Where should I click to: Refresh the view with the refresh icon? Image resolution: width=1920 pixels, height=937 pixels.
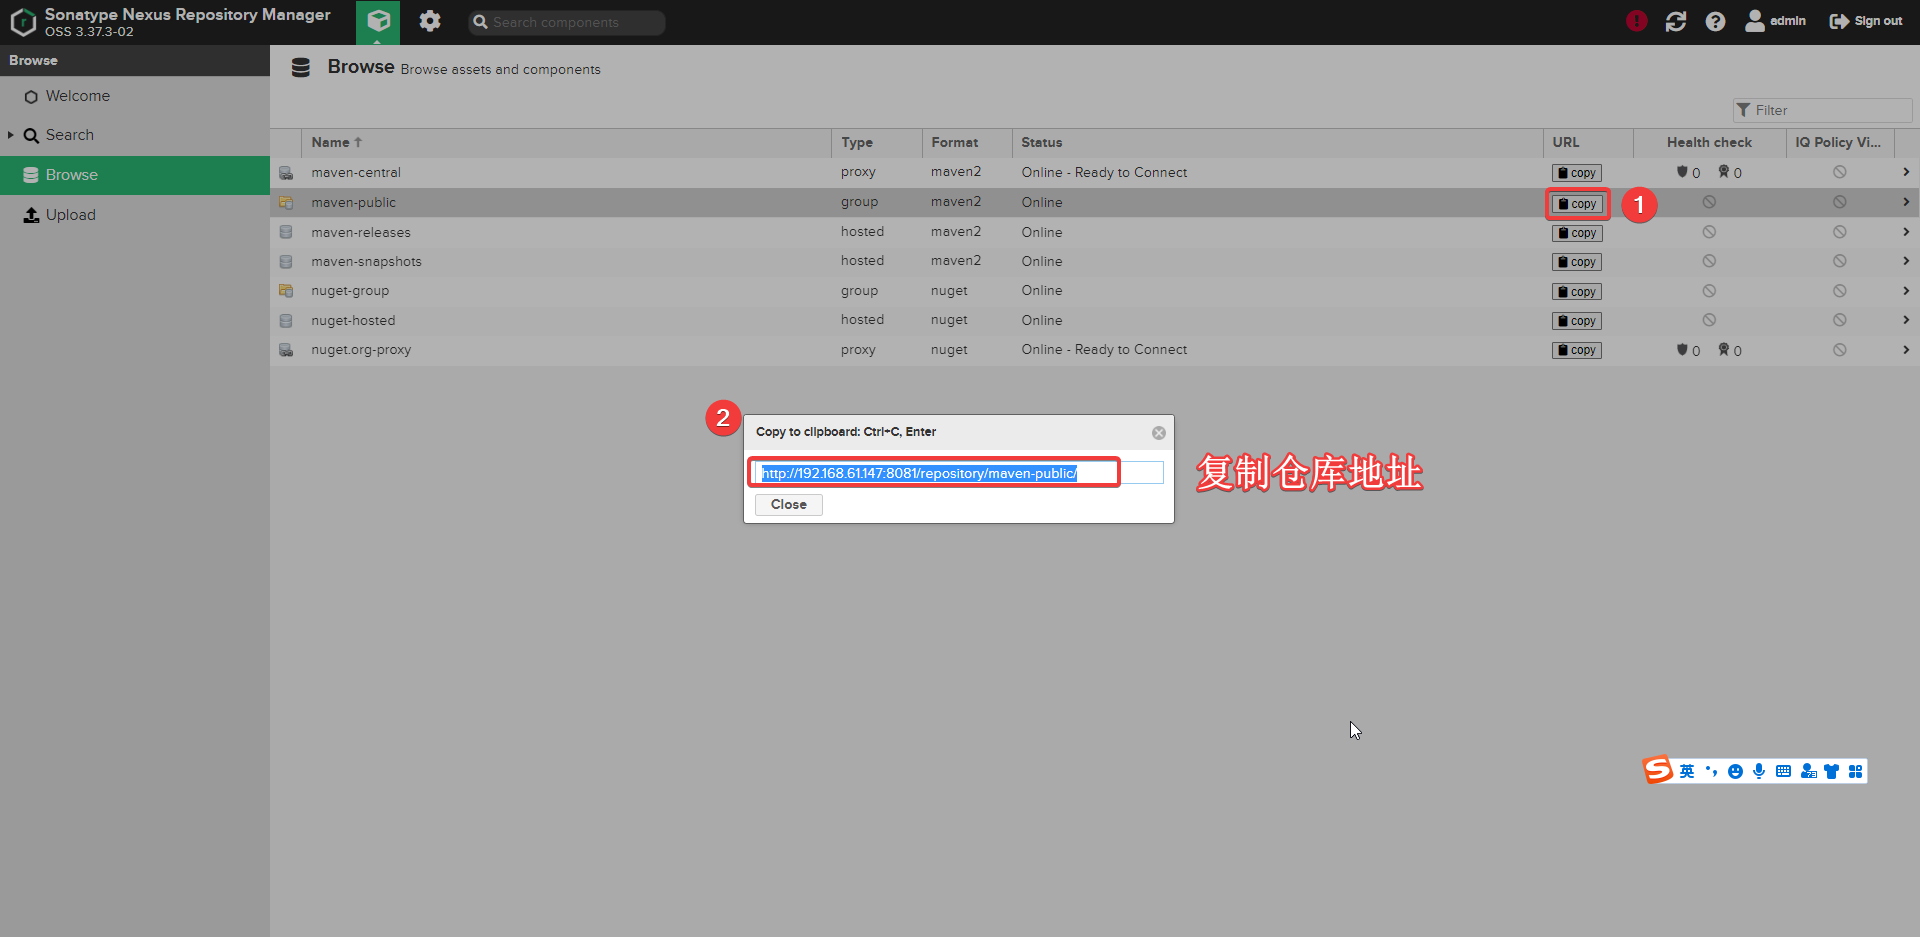(1676, 21)
